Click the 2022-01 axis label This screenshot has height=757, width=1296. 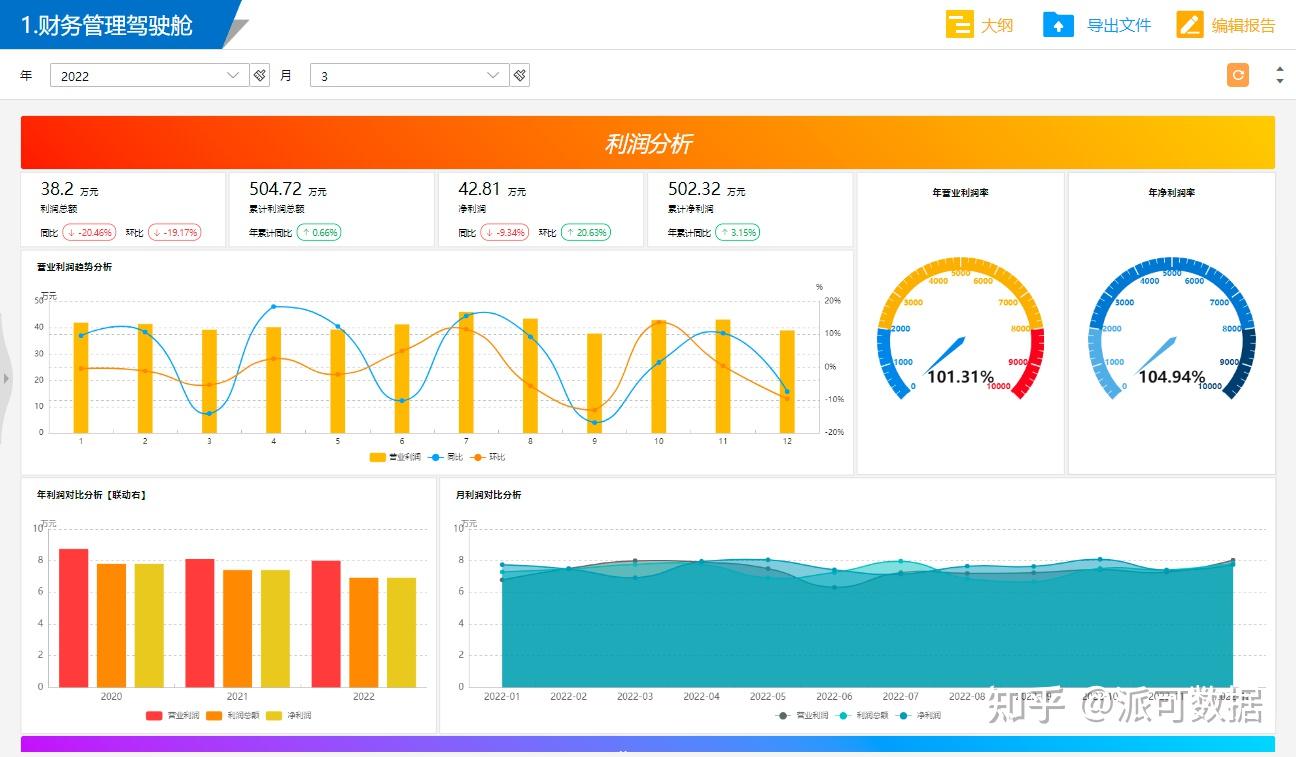[x=502, y=696]
